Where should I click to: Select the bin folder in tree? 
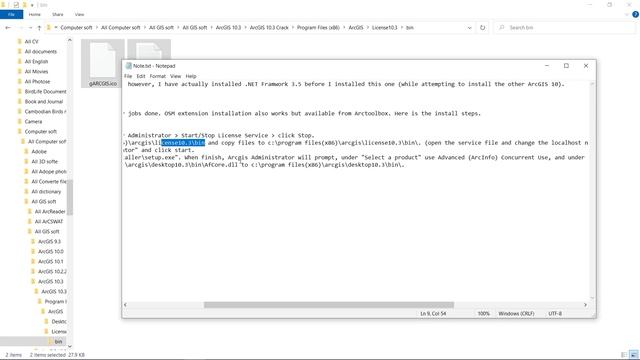pyautogui.click(x=58, y=341)
